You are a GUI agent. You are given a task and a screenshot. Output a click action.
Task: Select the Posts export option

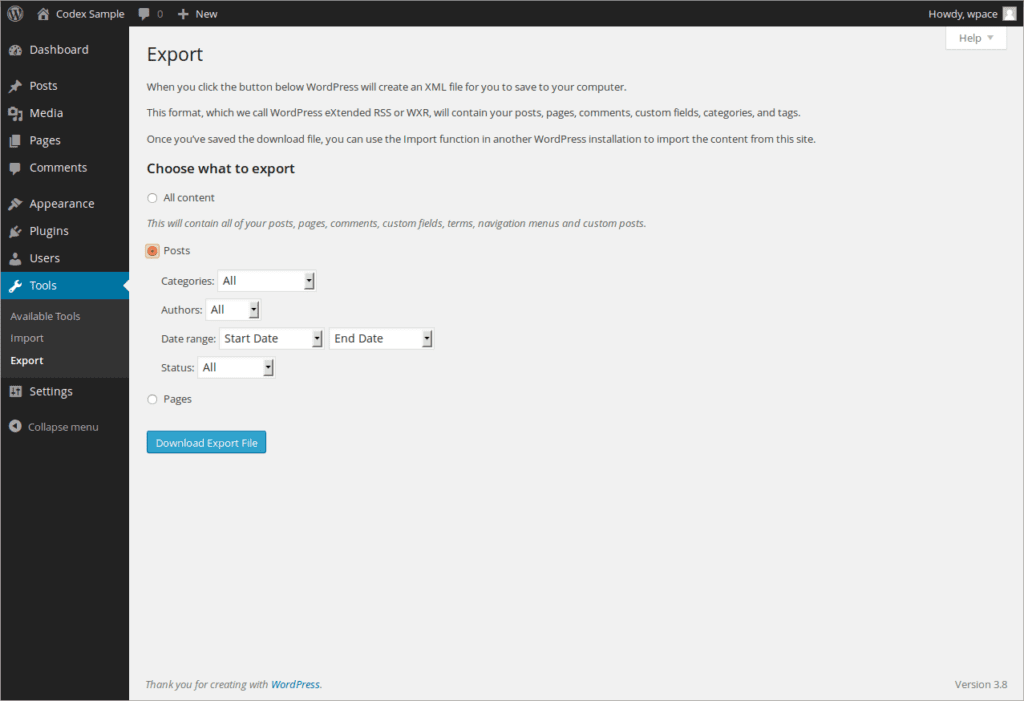152,251
